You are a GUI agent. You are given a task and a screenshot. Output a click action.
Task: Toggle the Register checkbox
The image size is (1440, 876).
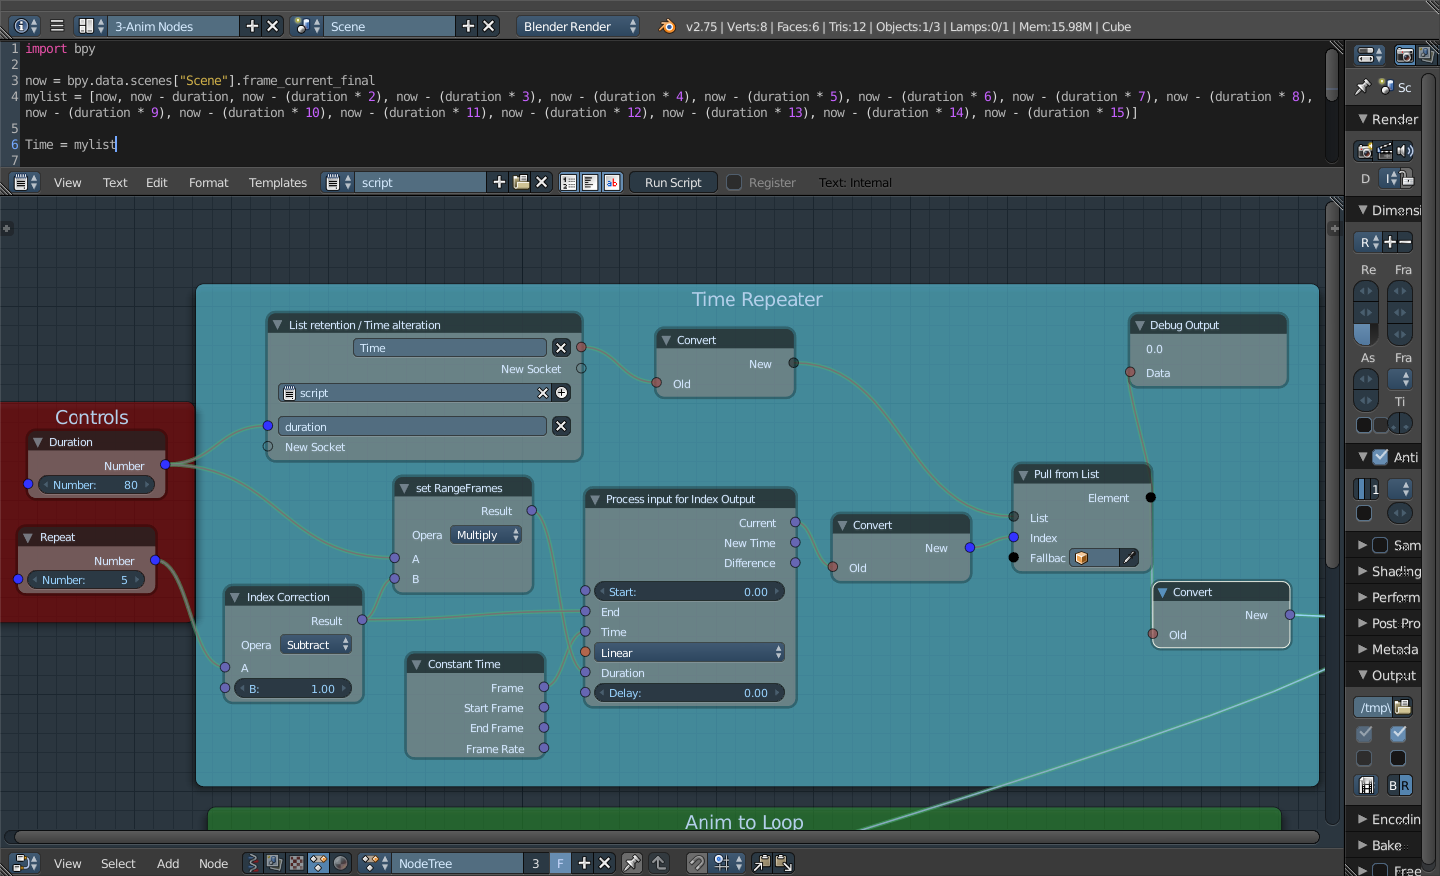734,182
